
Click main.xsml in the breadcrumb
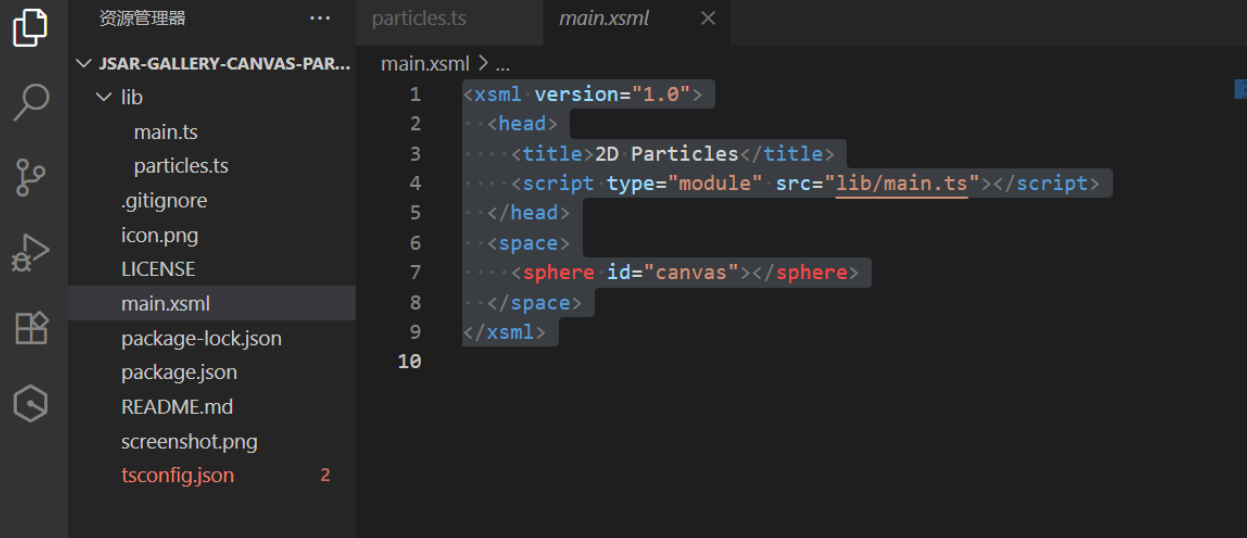(425, 64)
